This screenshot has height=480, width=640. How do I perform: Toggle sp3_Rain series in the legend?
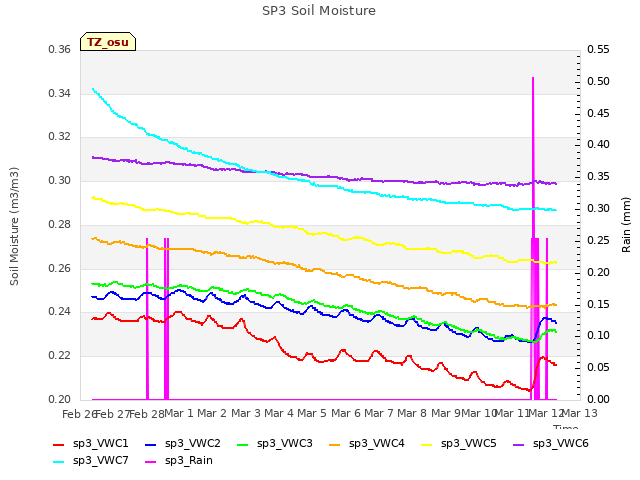pos(179,461)
